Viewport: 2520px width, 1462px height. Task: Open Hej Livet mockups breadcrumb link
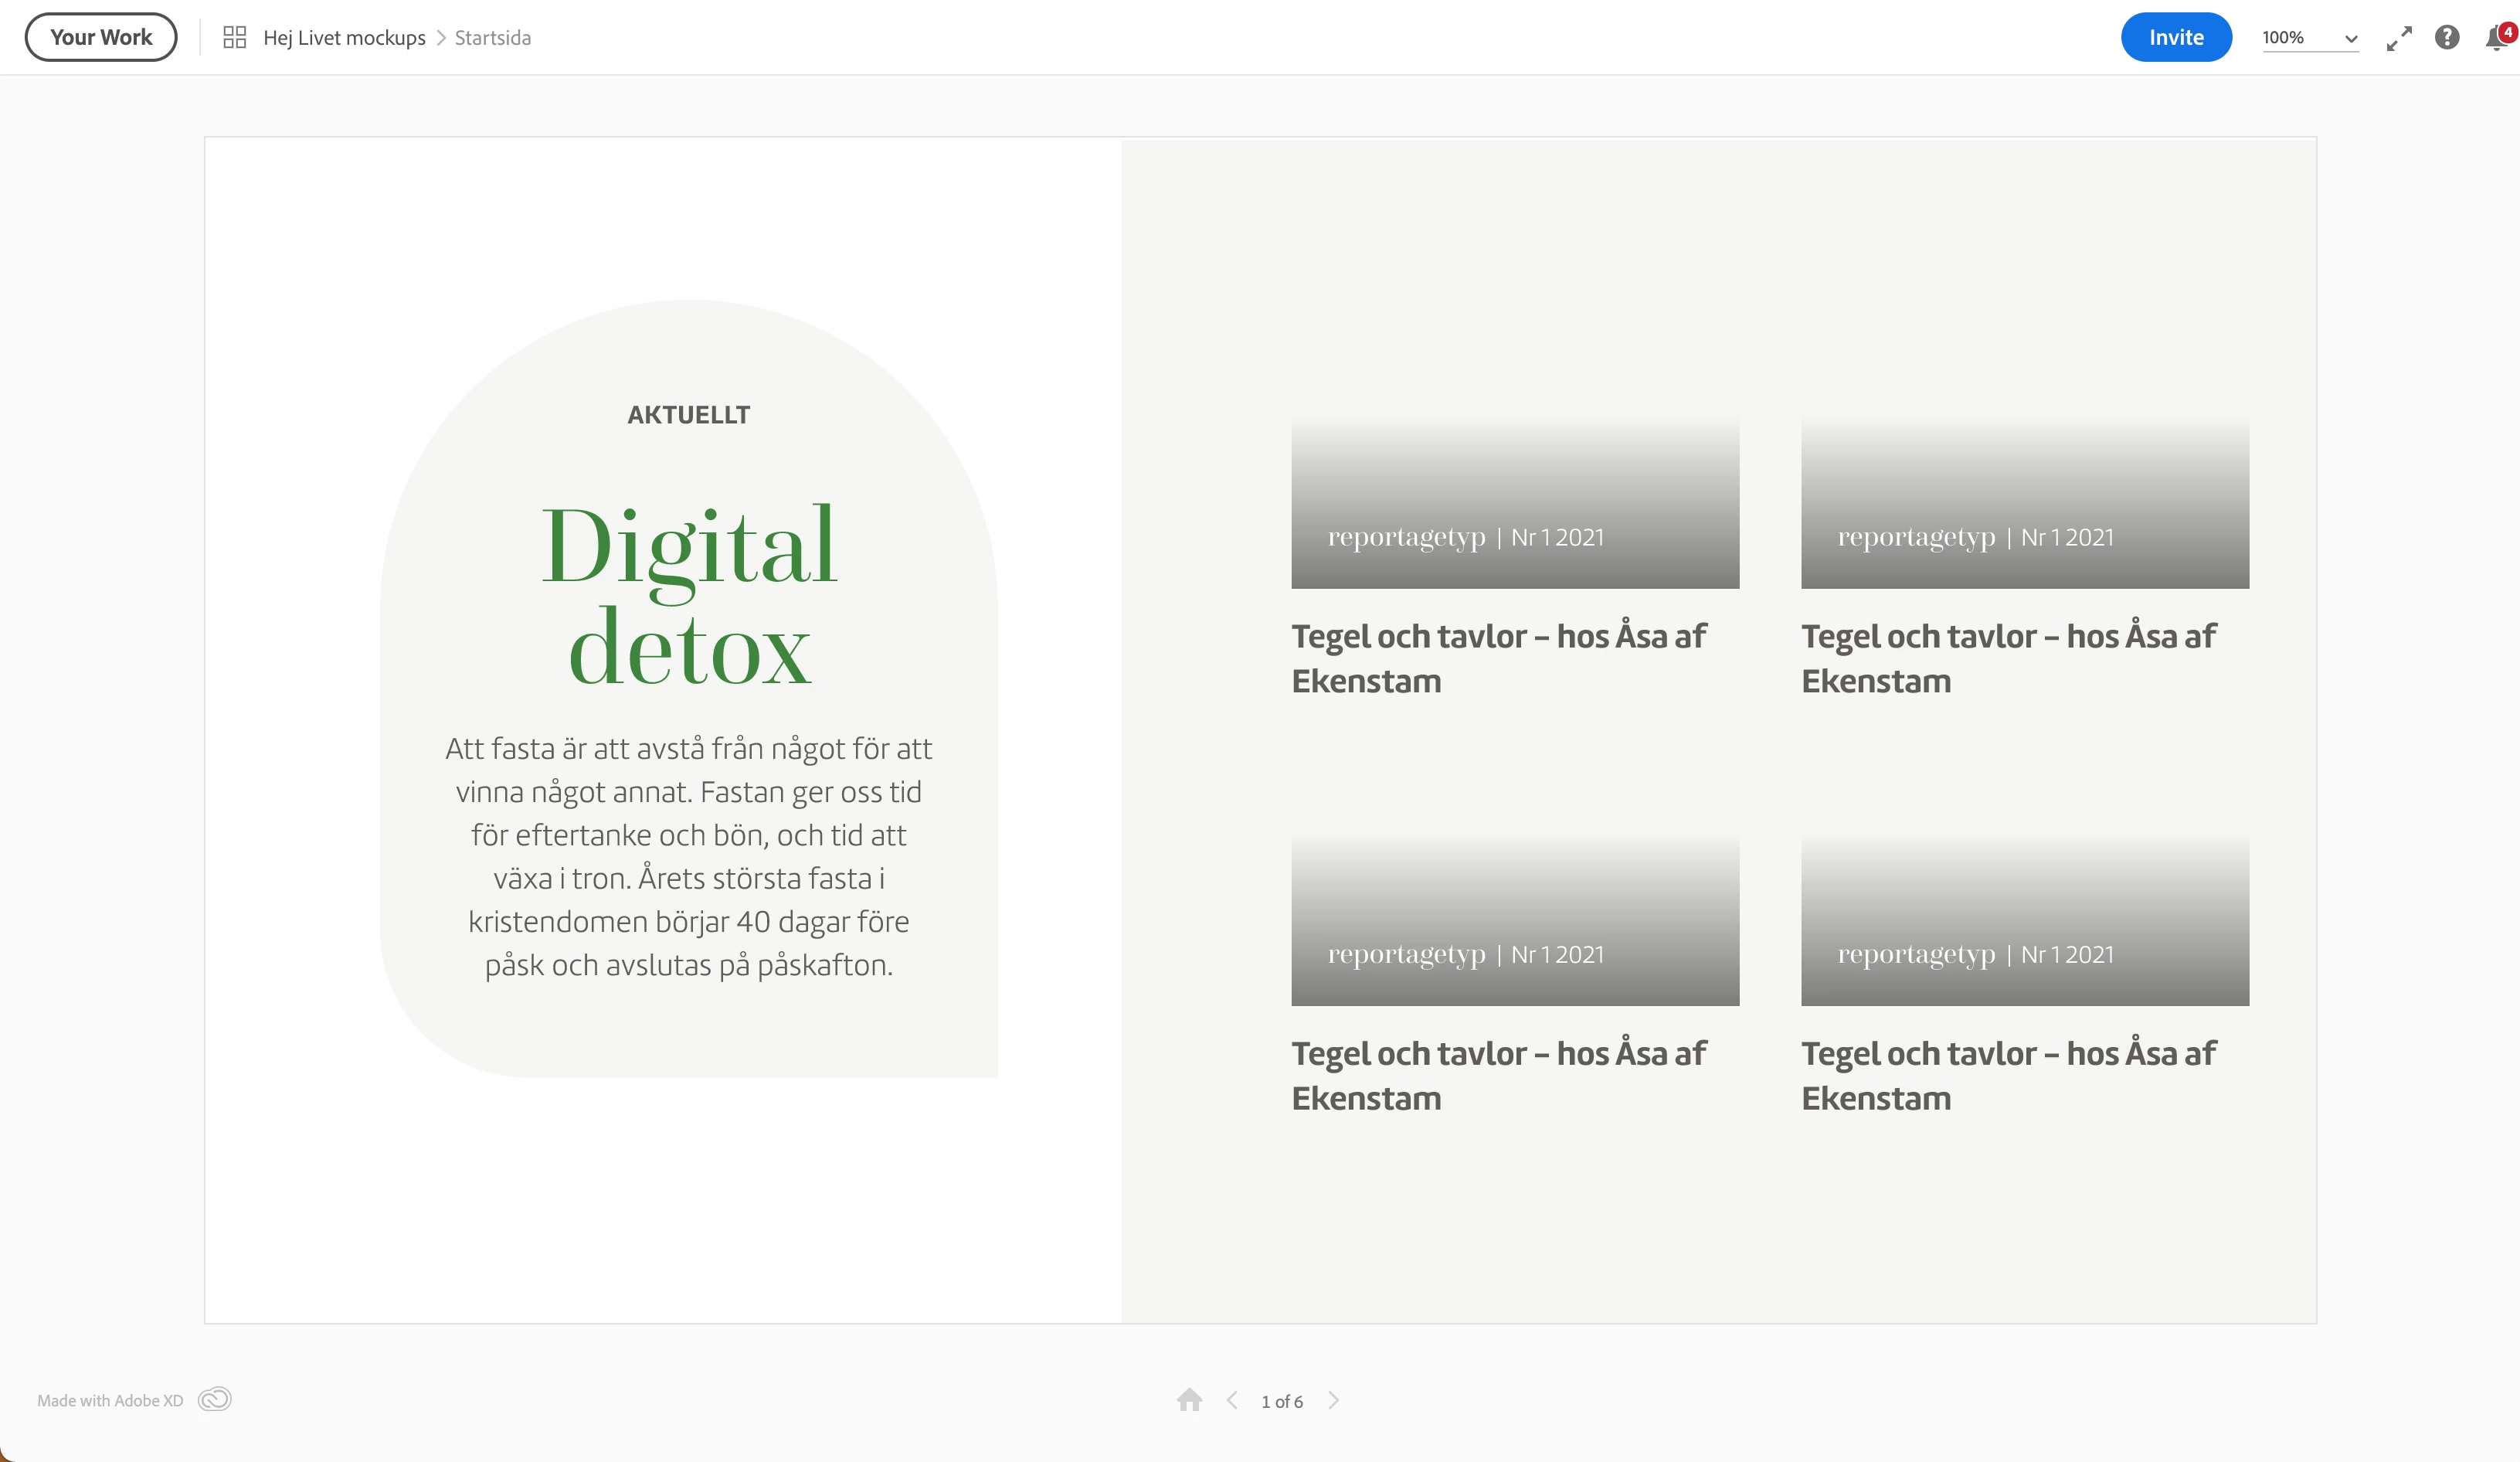pos(344,38)
